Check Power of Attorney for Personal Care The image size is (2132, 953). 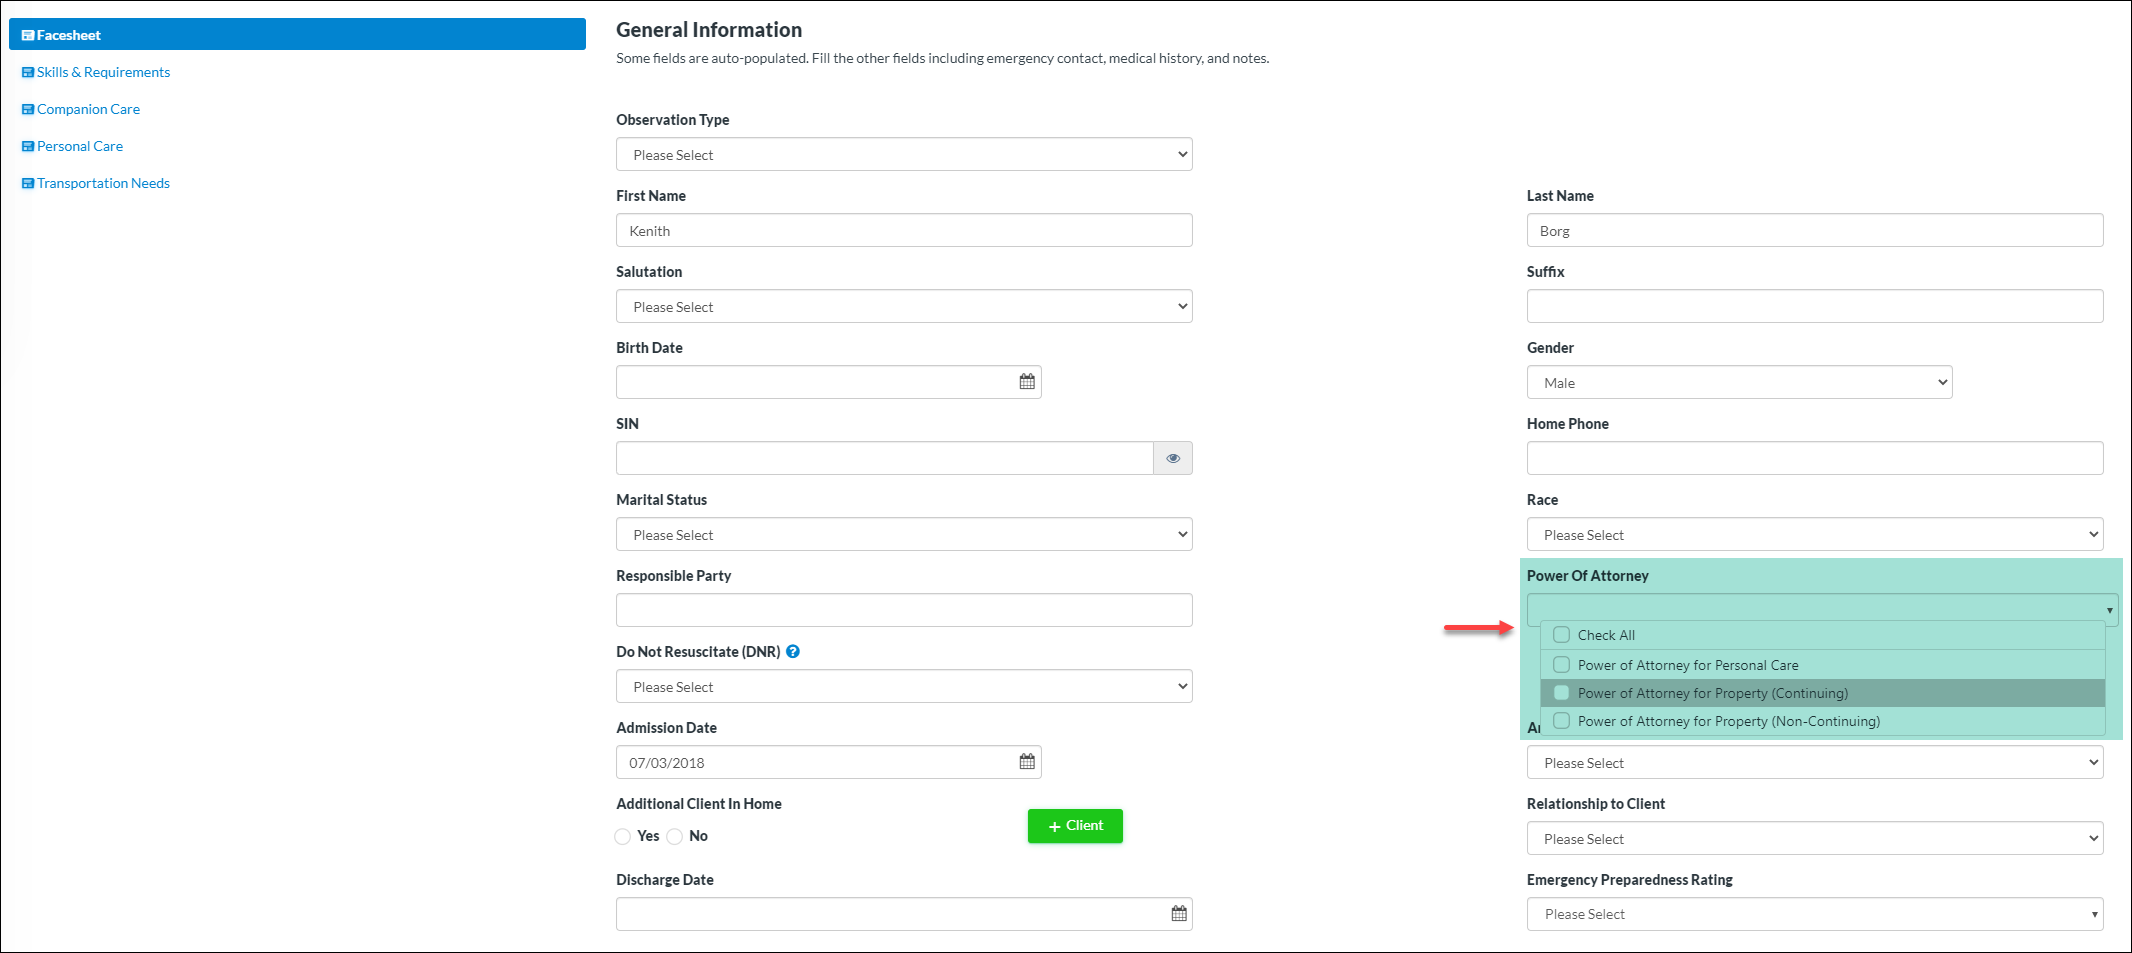tap(1561, 665)
